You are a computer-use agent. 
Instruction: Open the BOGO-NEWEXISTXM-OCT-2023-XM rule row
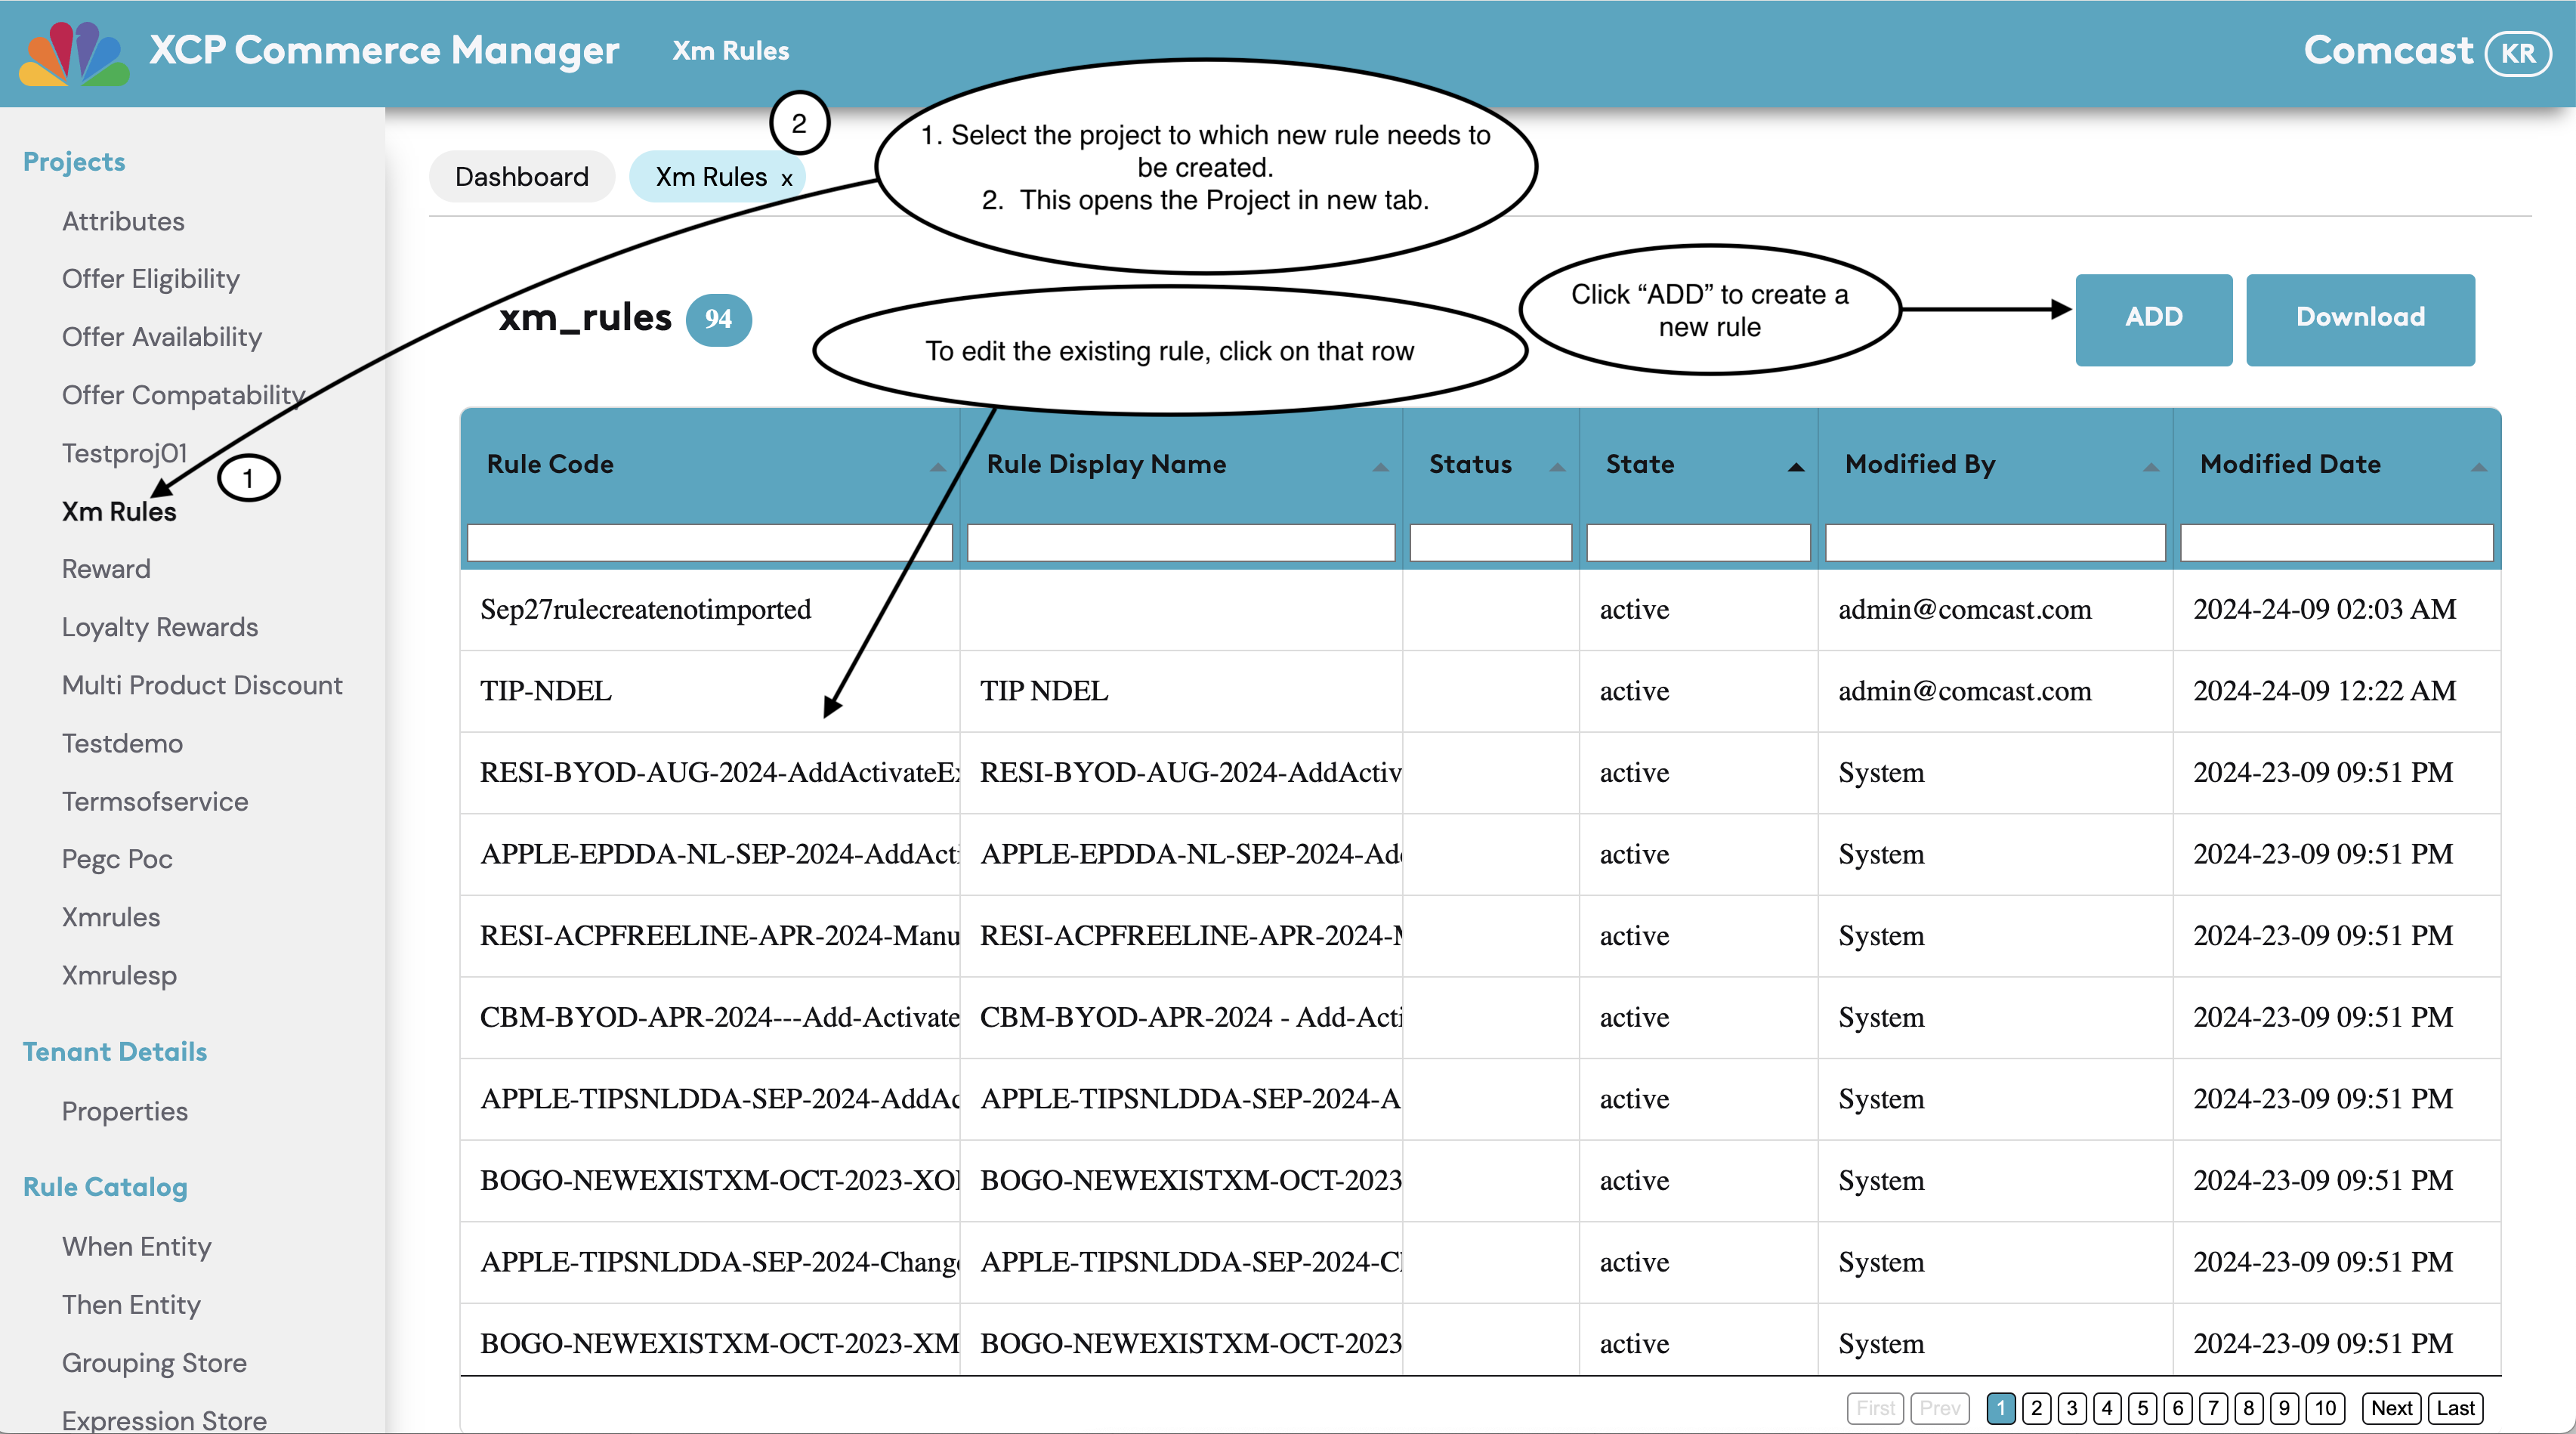1480,1340
